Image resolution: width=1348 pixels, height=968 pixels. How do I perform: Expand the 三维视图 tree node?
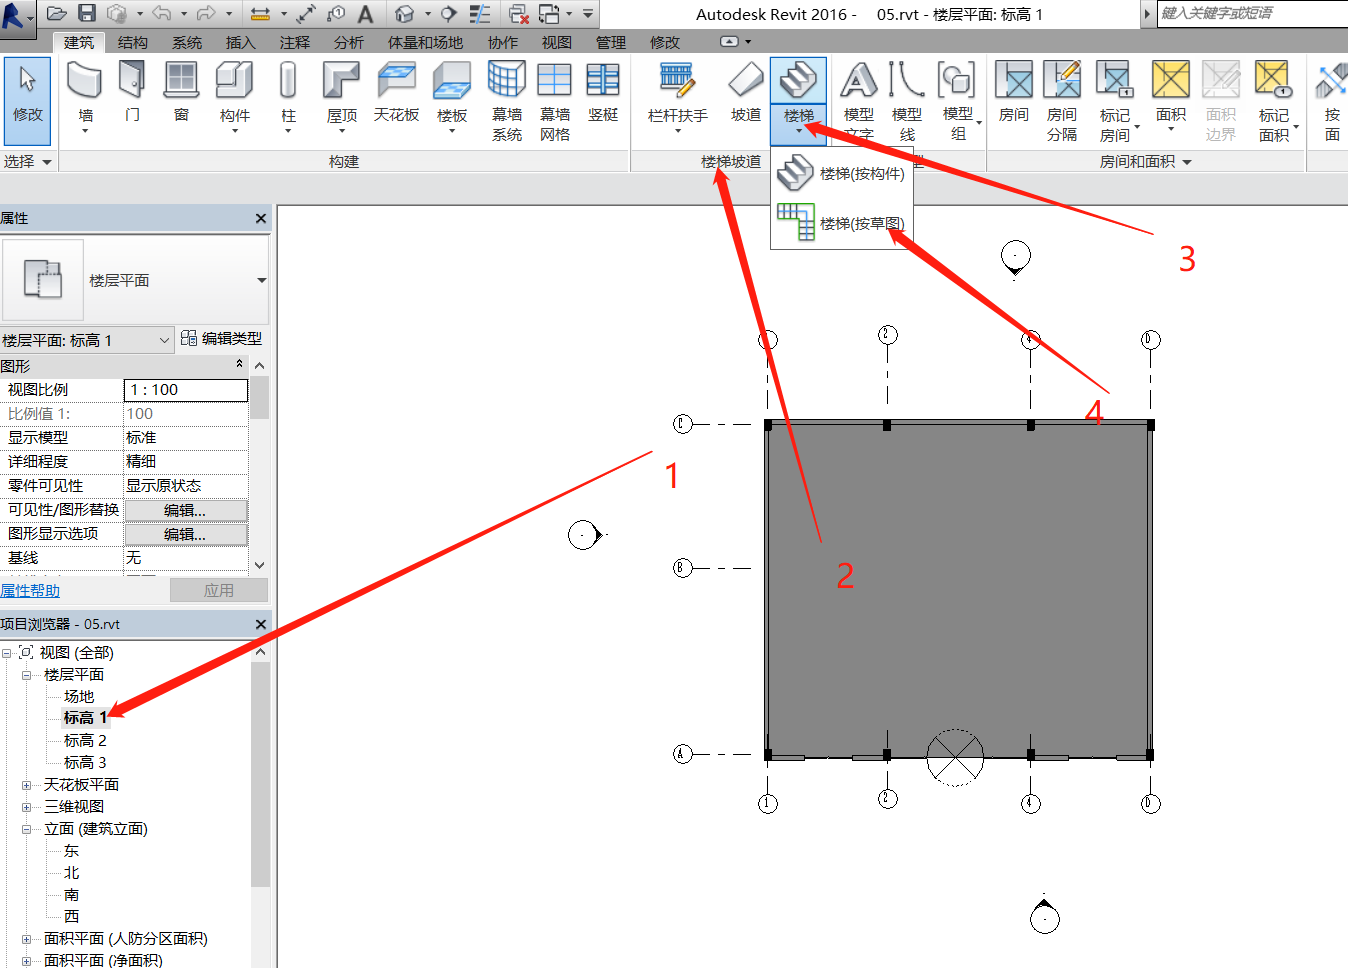click(x=27, y=807)
